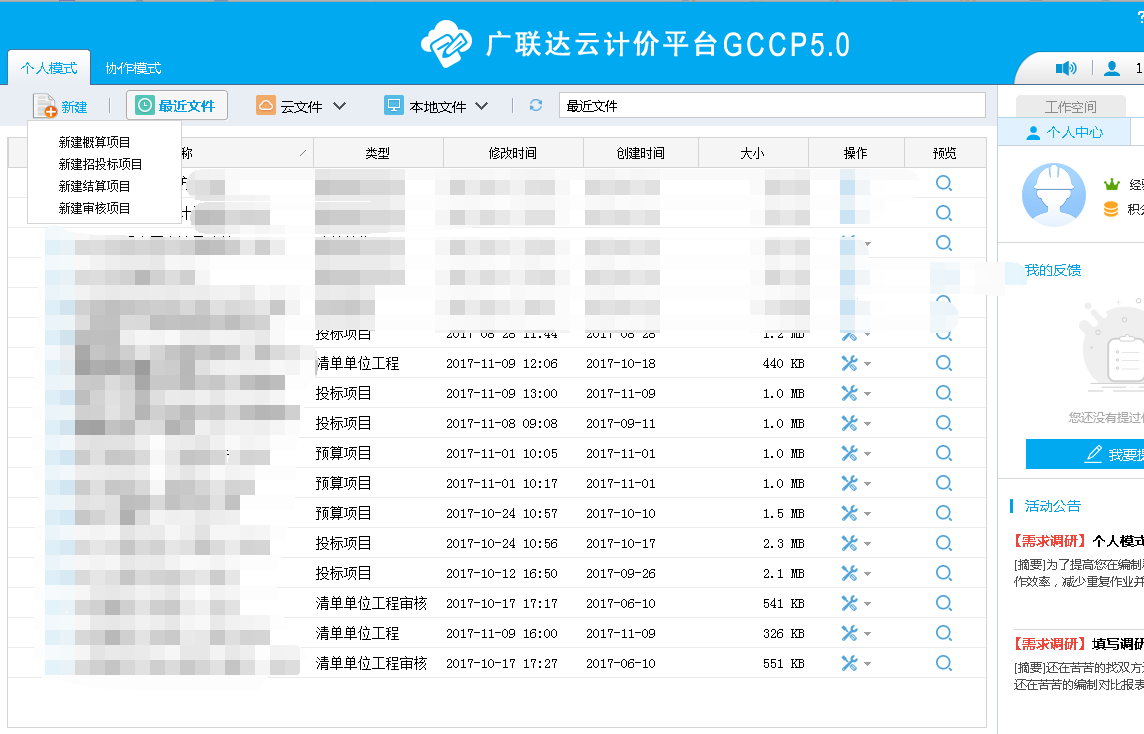
Task: Click tools icon for 541 KB row
Action: (849, 603)
